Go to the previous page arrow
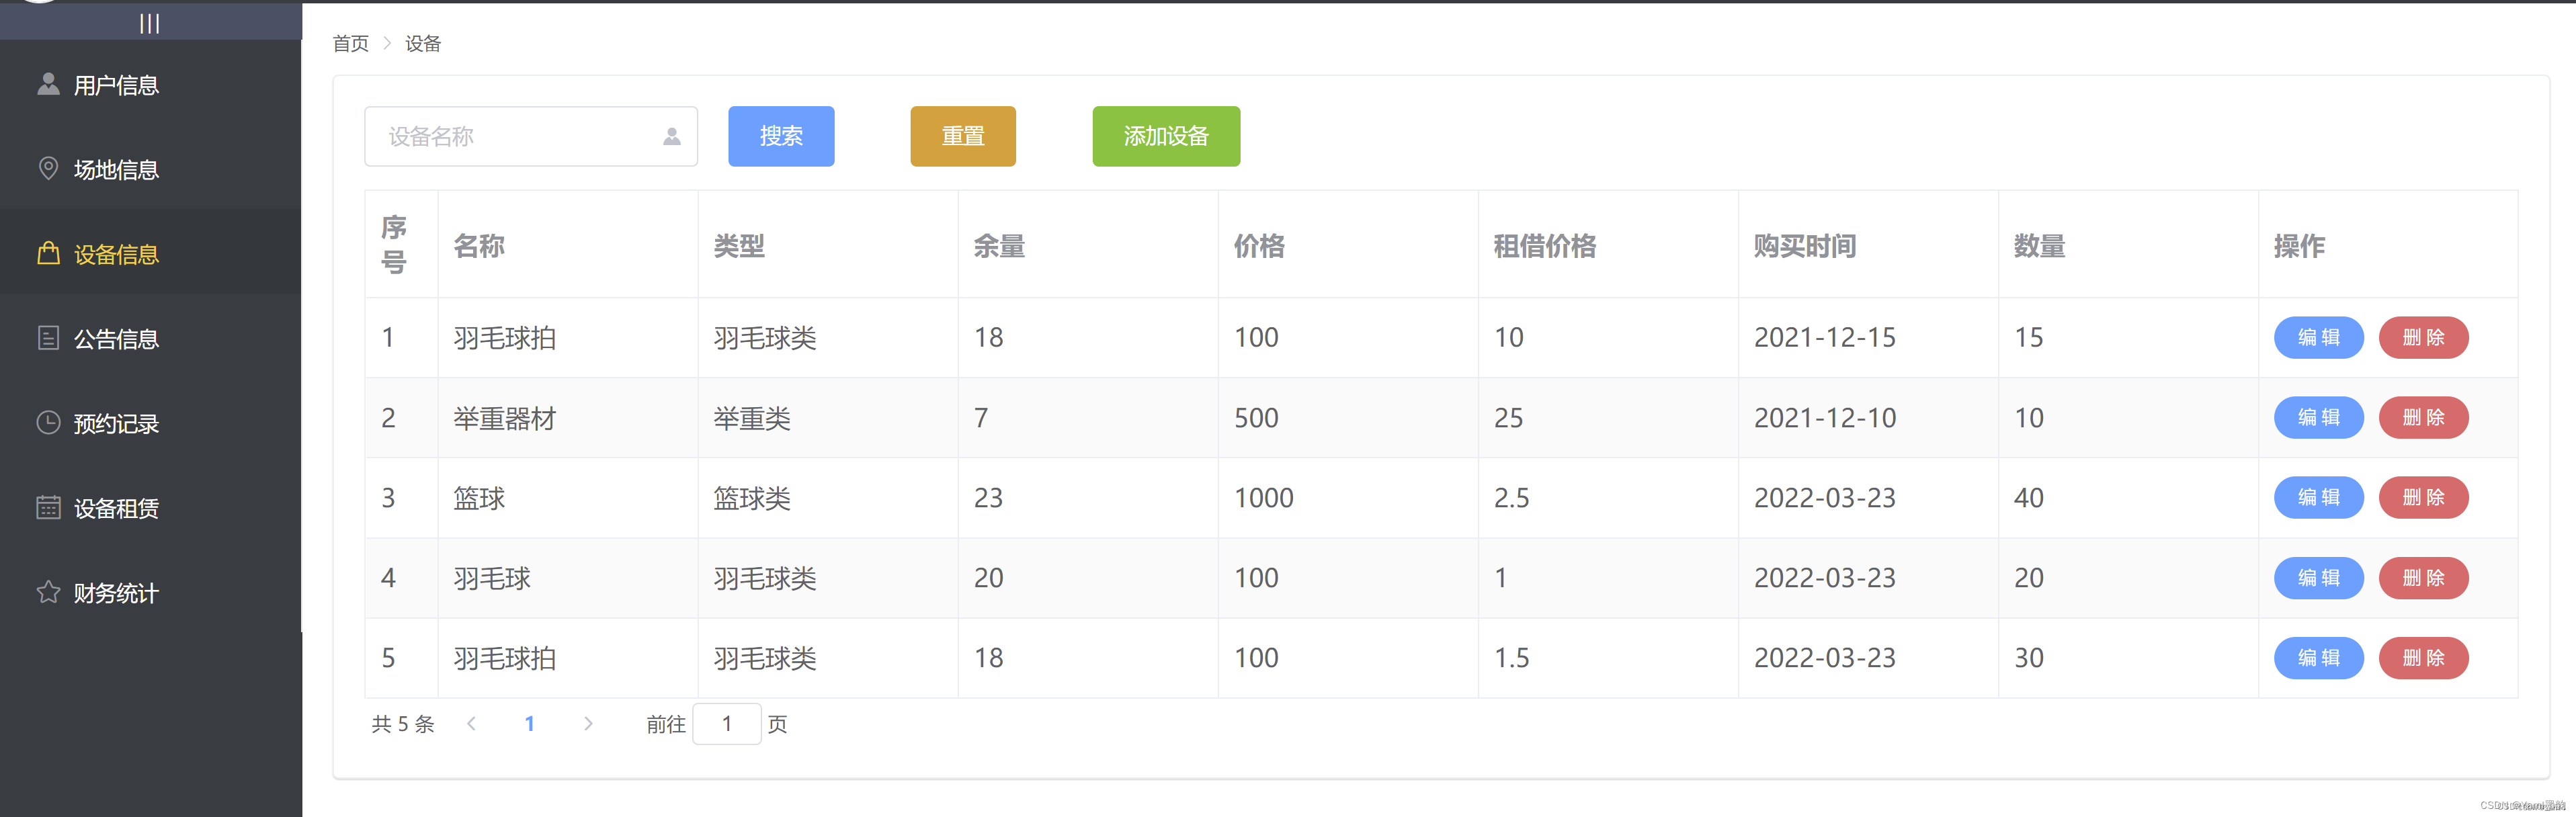Viewport: 2576px width, 817px height. (471, 723)
